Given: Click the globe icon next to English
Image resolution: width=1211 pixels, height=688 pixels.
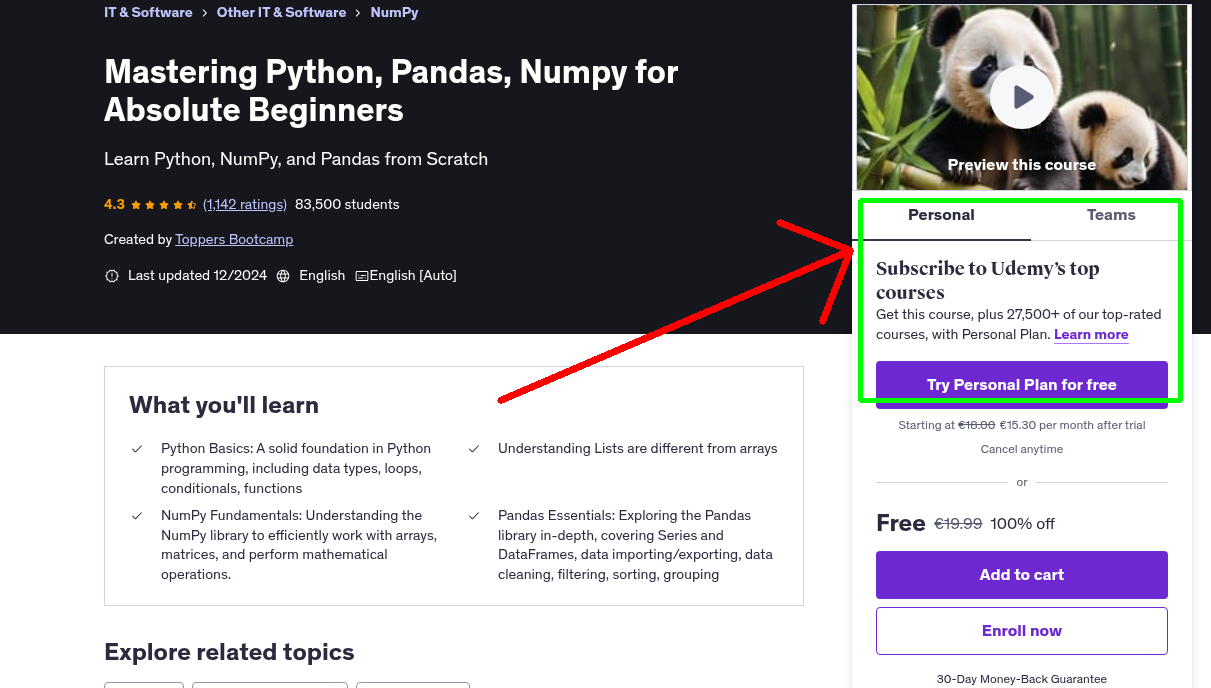Looking at the screenshot, I should (283, 275).
